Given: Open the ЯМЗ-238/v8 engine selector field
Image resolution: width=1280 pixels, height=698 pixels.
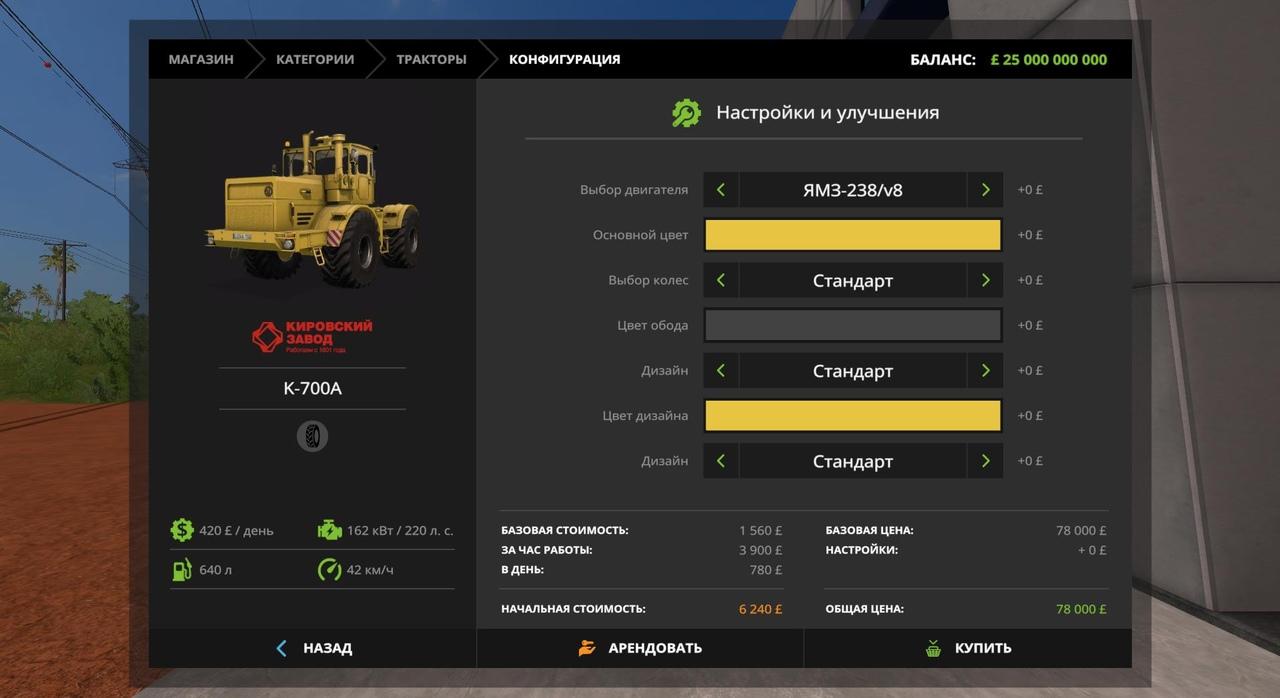Looking at the screenshot, I should 852,190.
